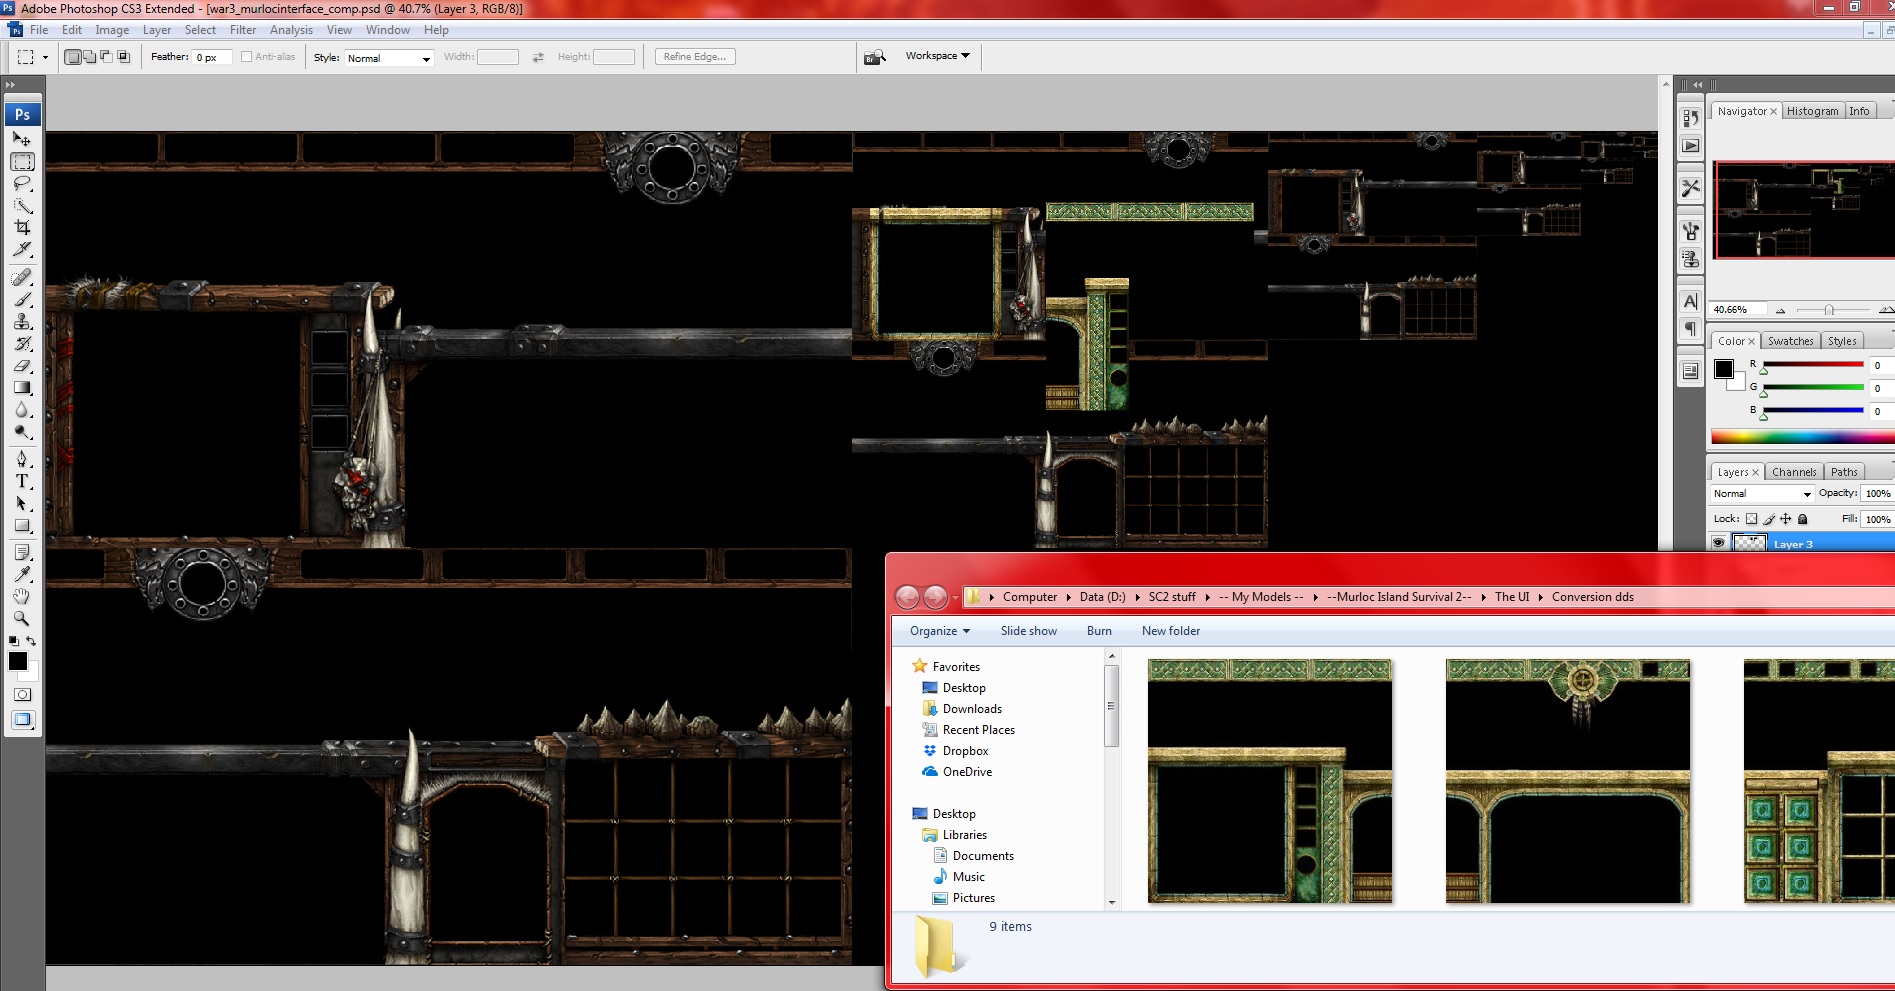Viewport: 1895px width, 991px height.
Task: Click New folder in Explorer
Action: point(1171,631)
